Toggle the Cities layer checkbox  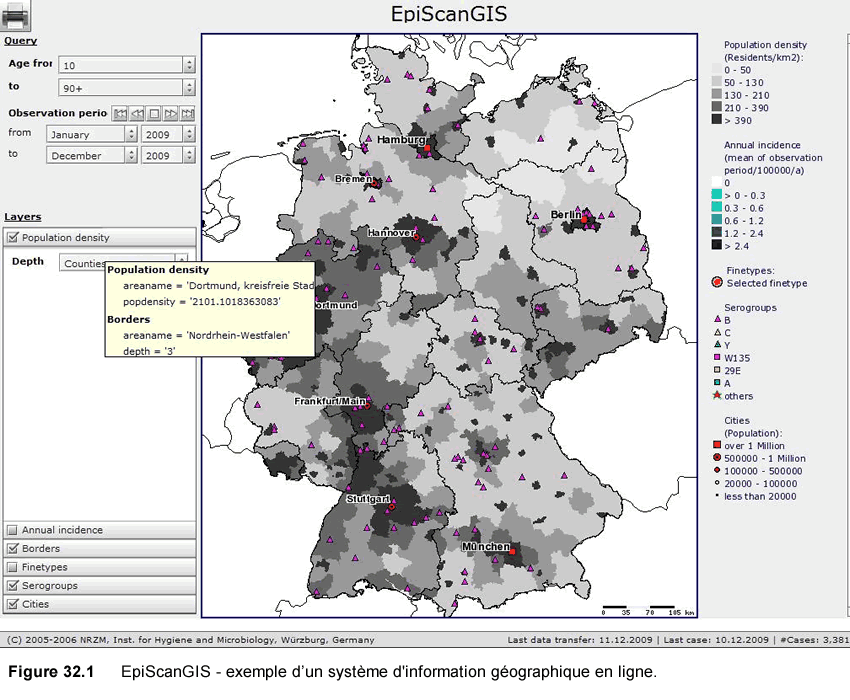tap(13, 604)
